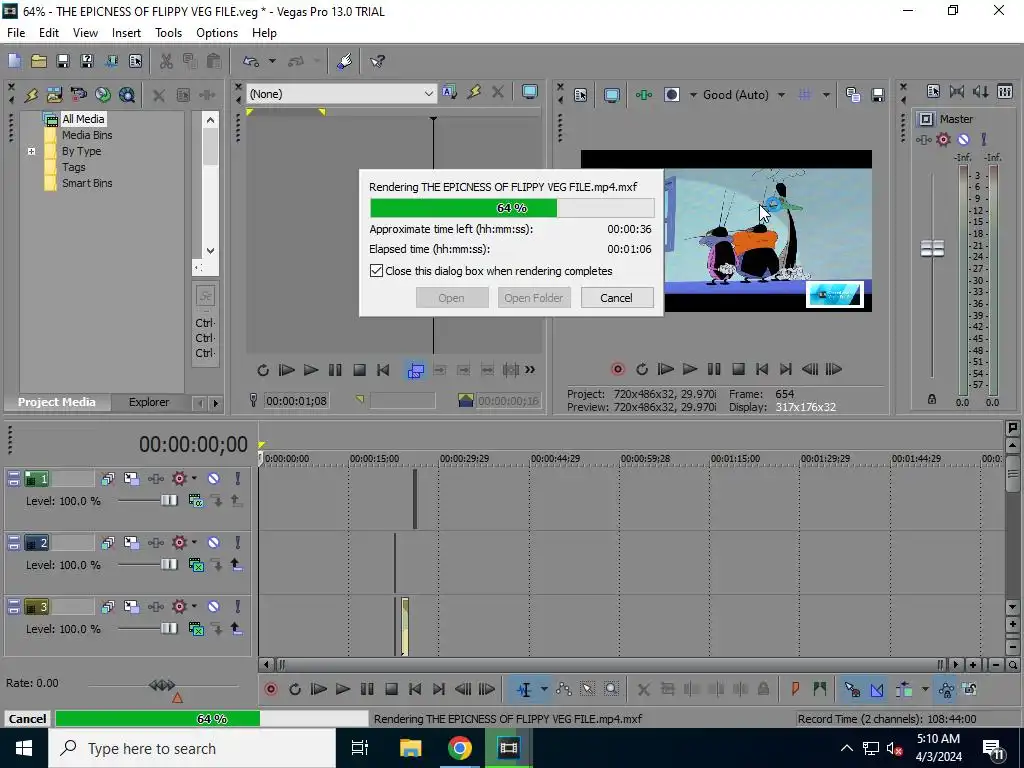Open track 1 Track FX dropdown arrow
Viewport: 1024px width, 768px height.
(194, 479)
